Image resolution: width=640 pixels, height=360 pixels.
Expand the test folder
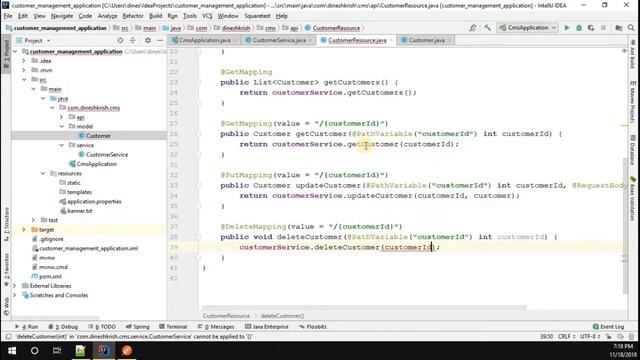point(33,220)
